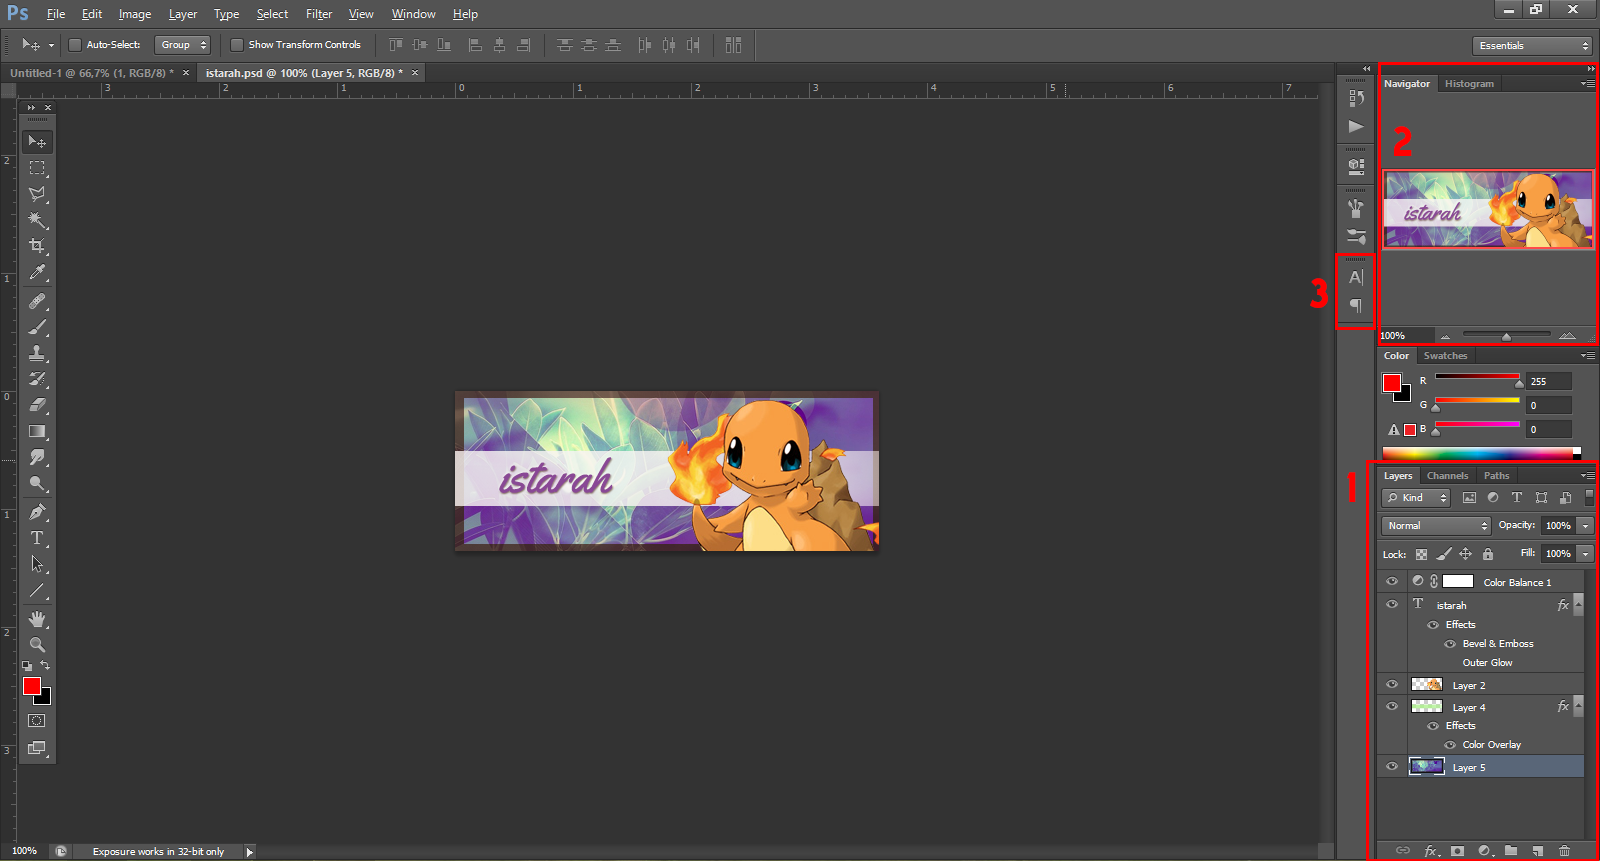Toggle Bevel & Emboss effect visibility
The image size is (1600, 861).
click(1450, 644)
